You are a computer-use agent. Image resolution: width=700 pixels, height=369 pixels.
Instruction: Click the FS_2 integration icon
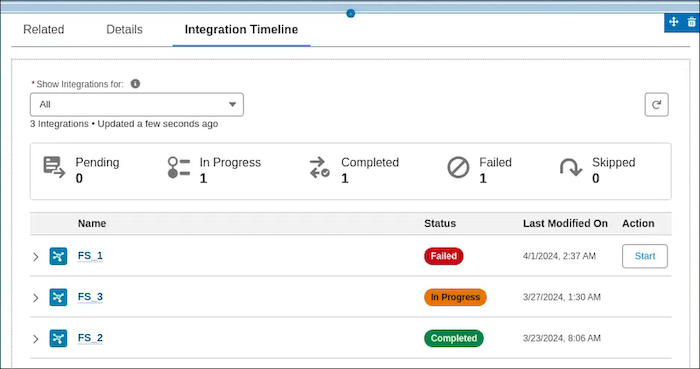(58, 338)
